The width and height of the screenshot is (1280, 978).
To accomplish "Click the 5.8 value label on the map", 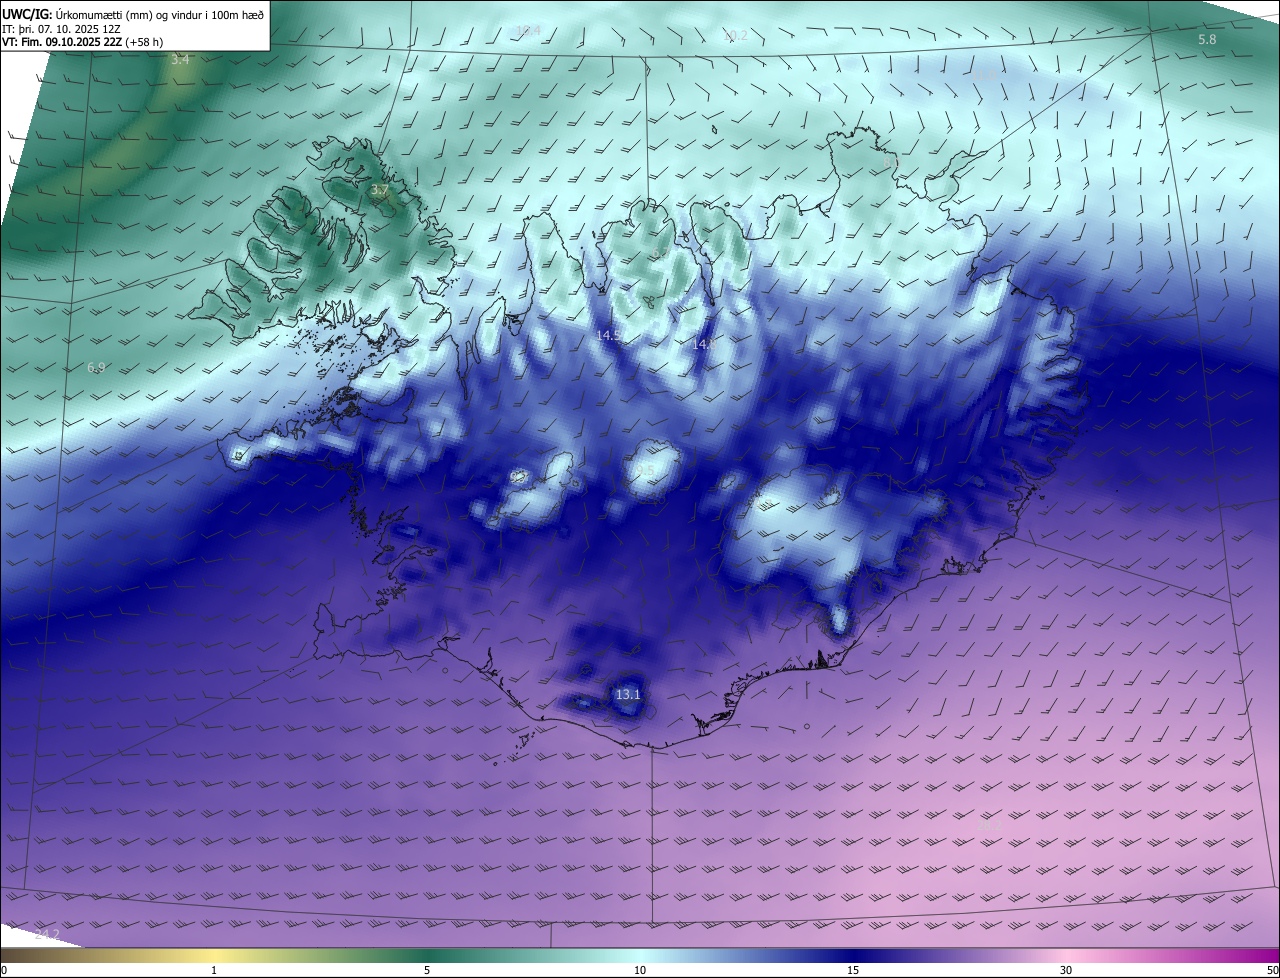I will (1207, 39).
